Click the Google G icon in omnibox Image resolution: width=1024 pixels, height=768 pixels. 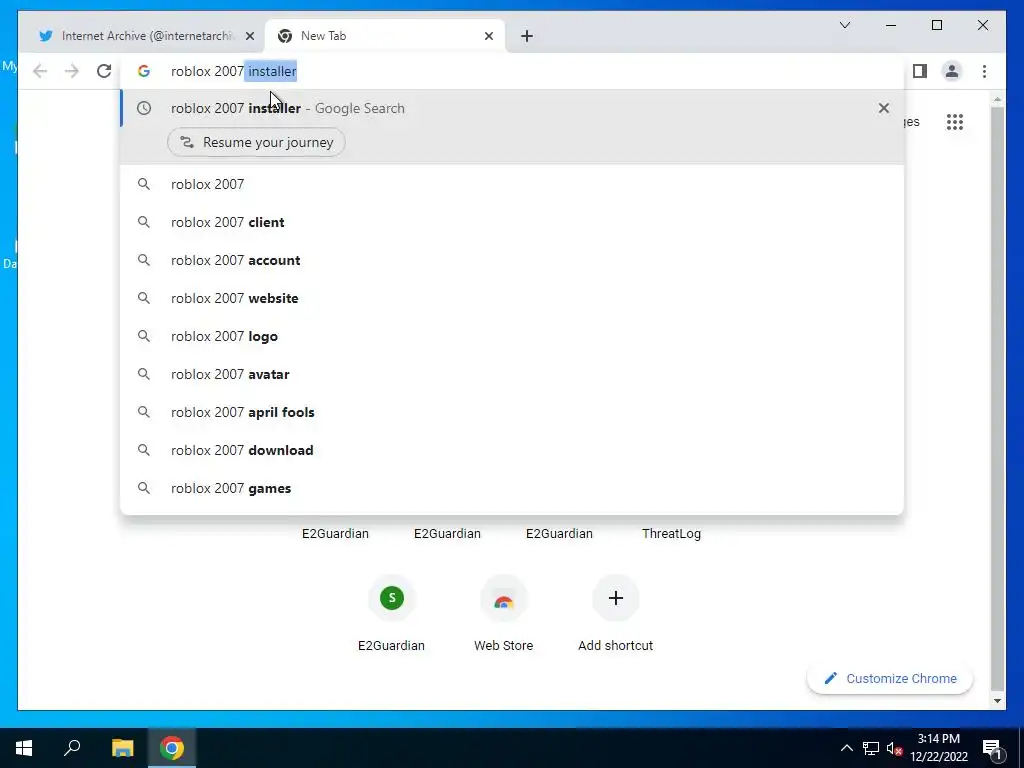144,71
